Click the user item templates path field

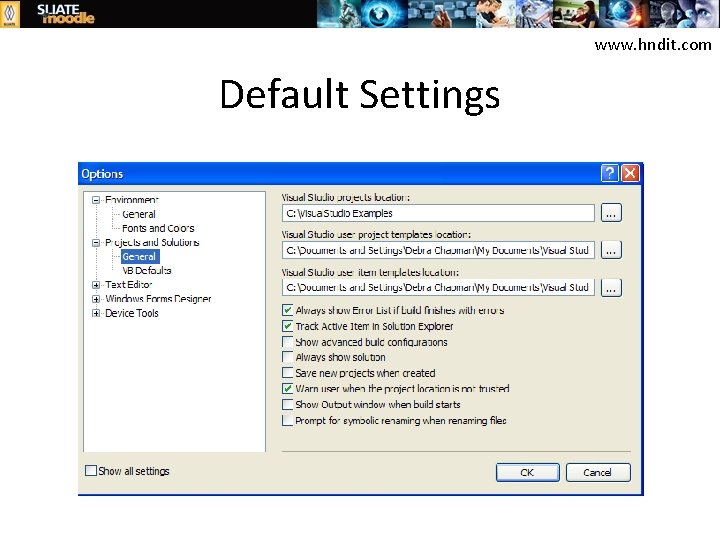[438, 287]
